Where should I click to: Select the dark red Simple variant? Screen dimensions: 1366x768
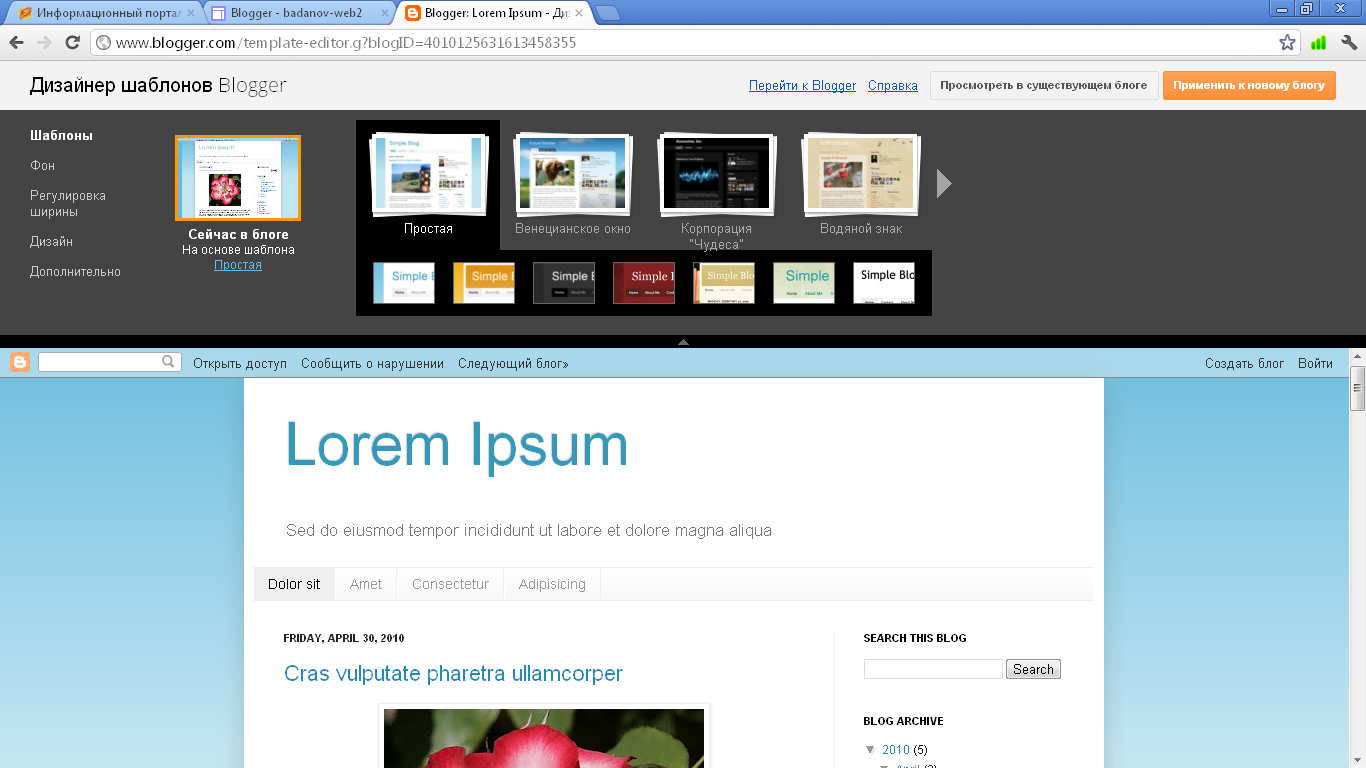[644, 283]
